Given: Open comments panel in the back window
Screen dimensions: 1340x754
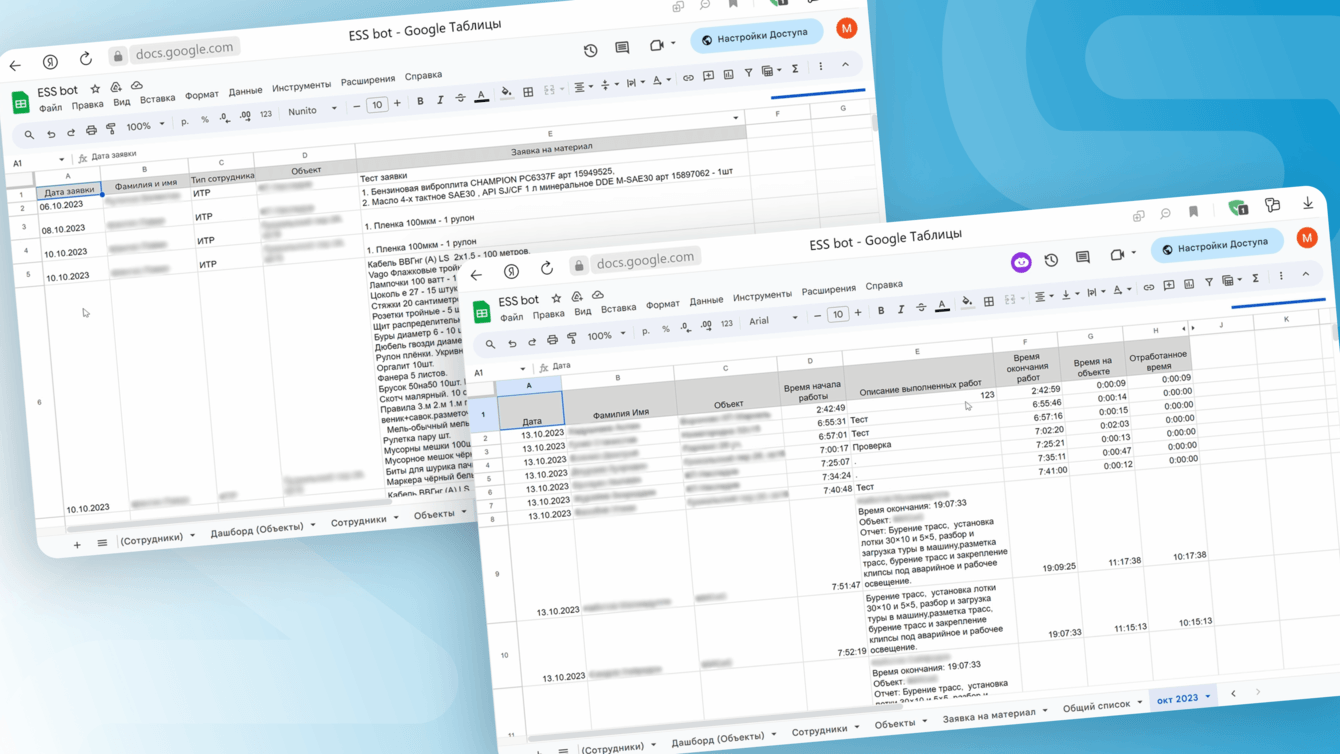Looking at the screenshot, I should (622, 48).
